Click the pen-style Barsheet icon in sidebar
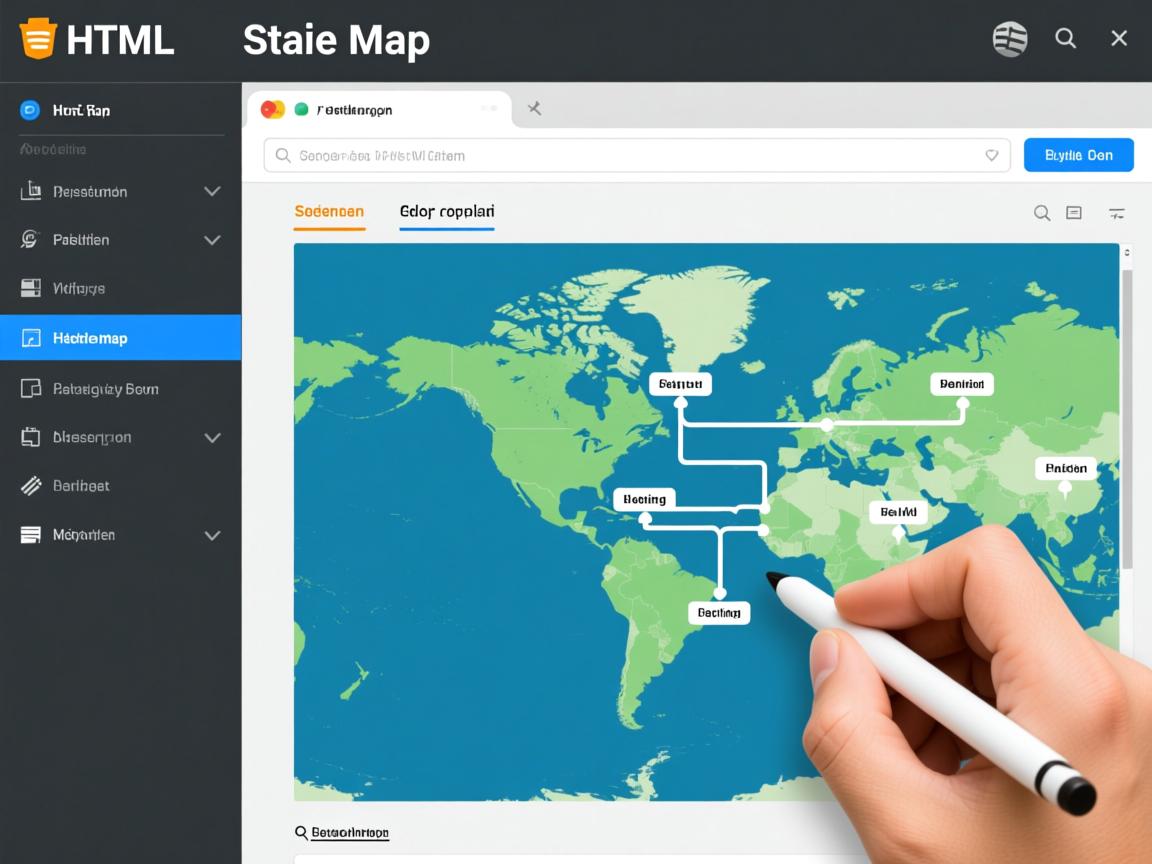Screen dimensions: 1152x864 pyautogui.click(x=31, y=486)
